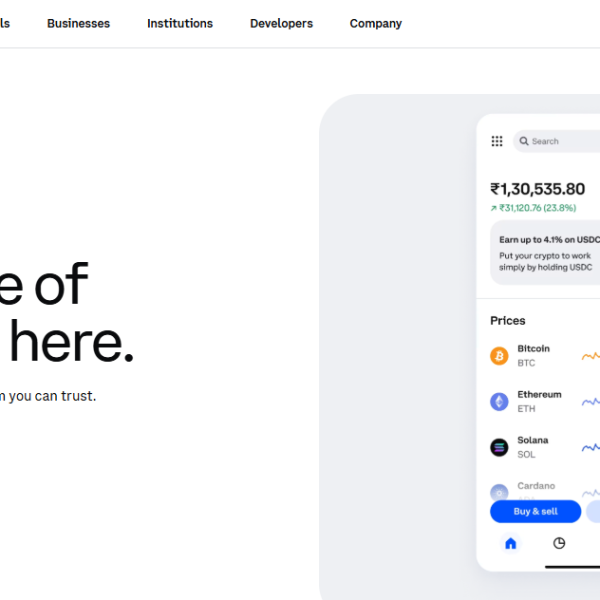Click the Ethereum price sparkline chart
The width and height of the screenshot is (600, 600).
click(x=591, y=402)
